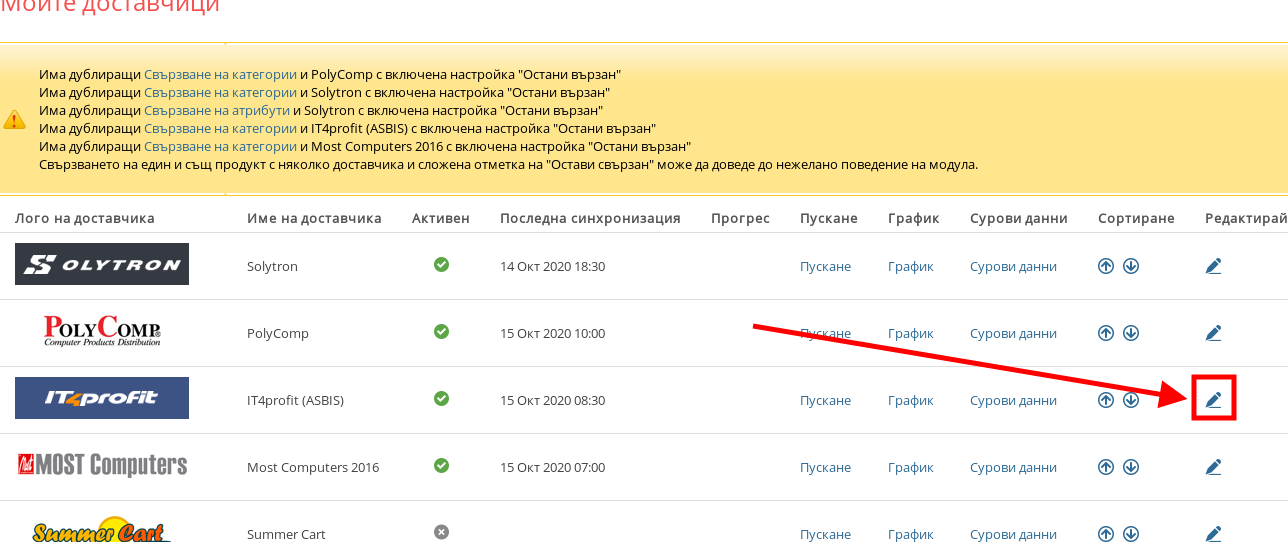The height and width of the screenshot is (542, 1288).
Task: Move Solytron down in sort order
Action: tap(1131, 266)
